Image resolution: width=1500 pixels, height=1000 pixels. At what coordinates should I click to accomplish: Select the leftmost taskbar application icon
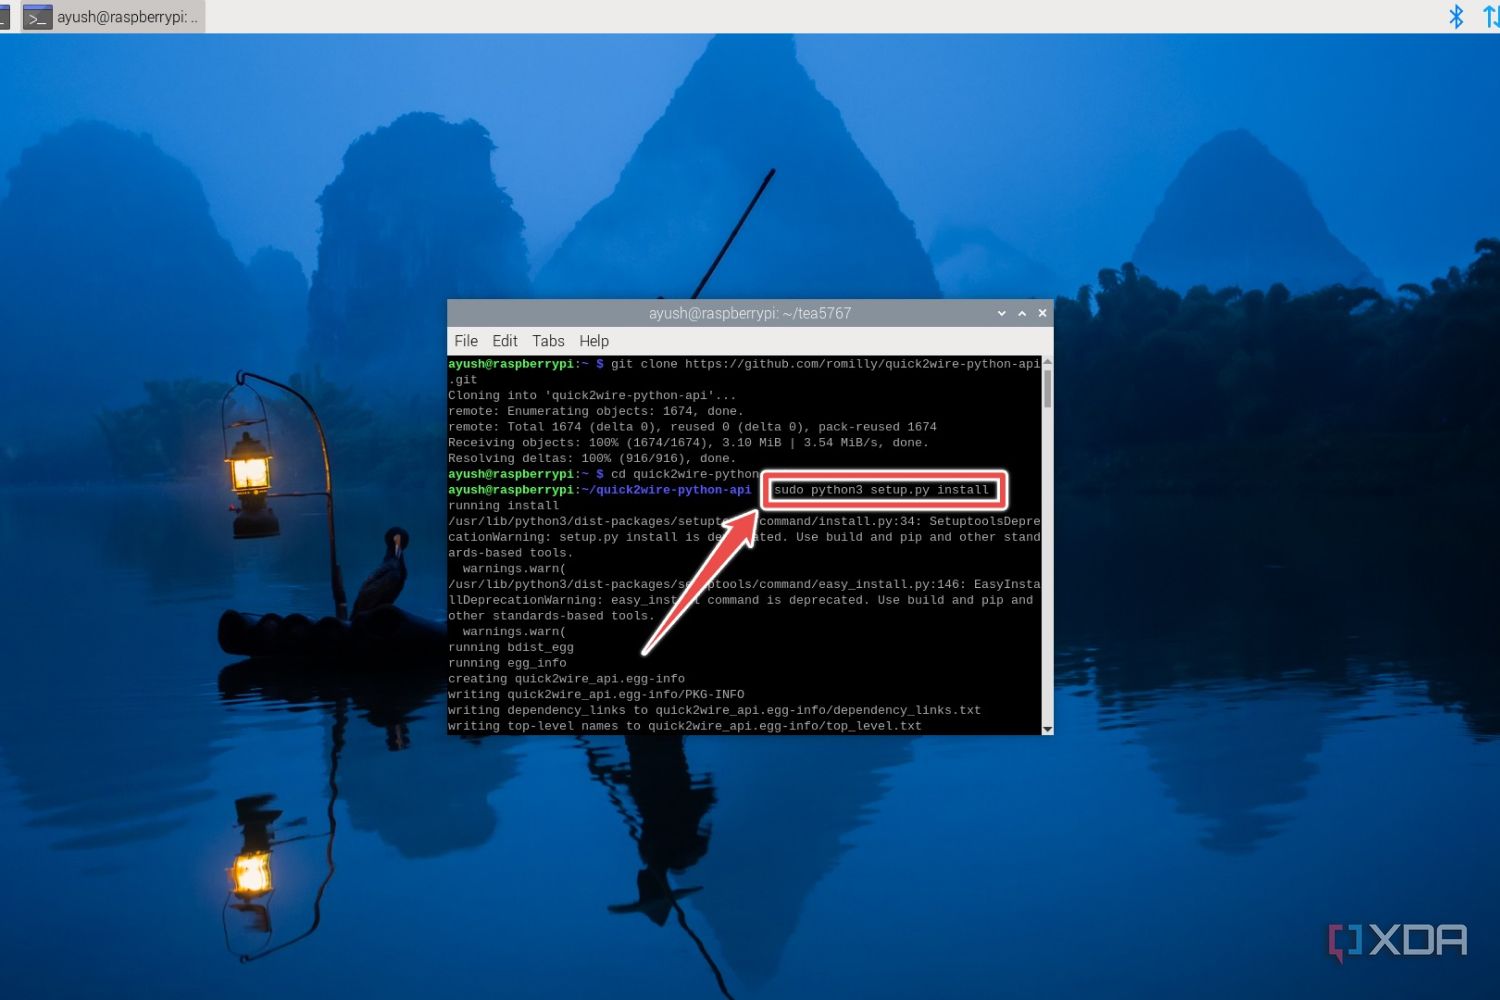pos(6,16)
